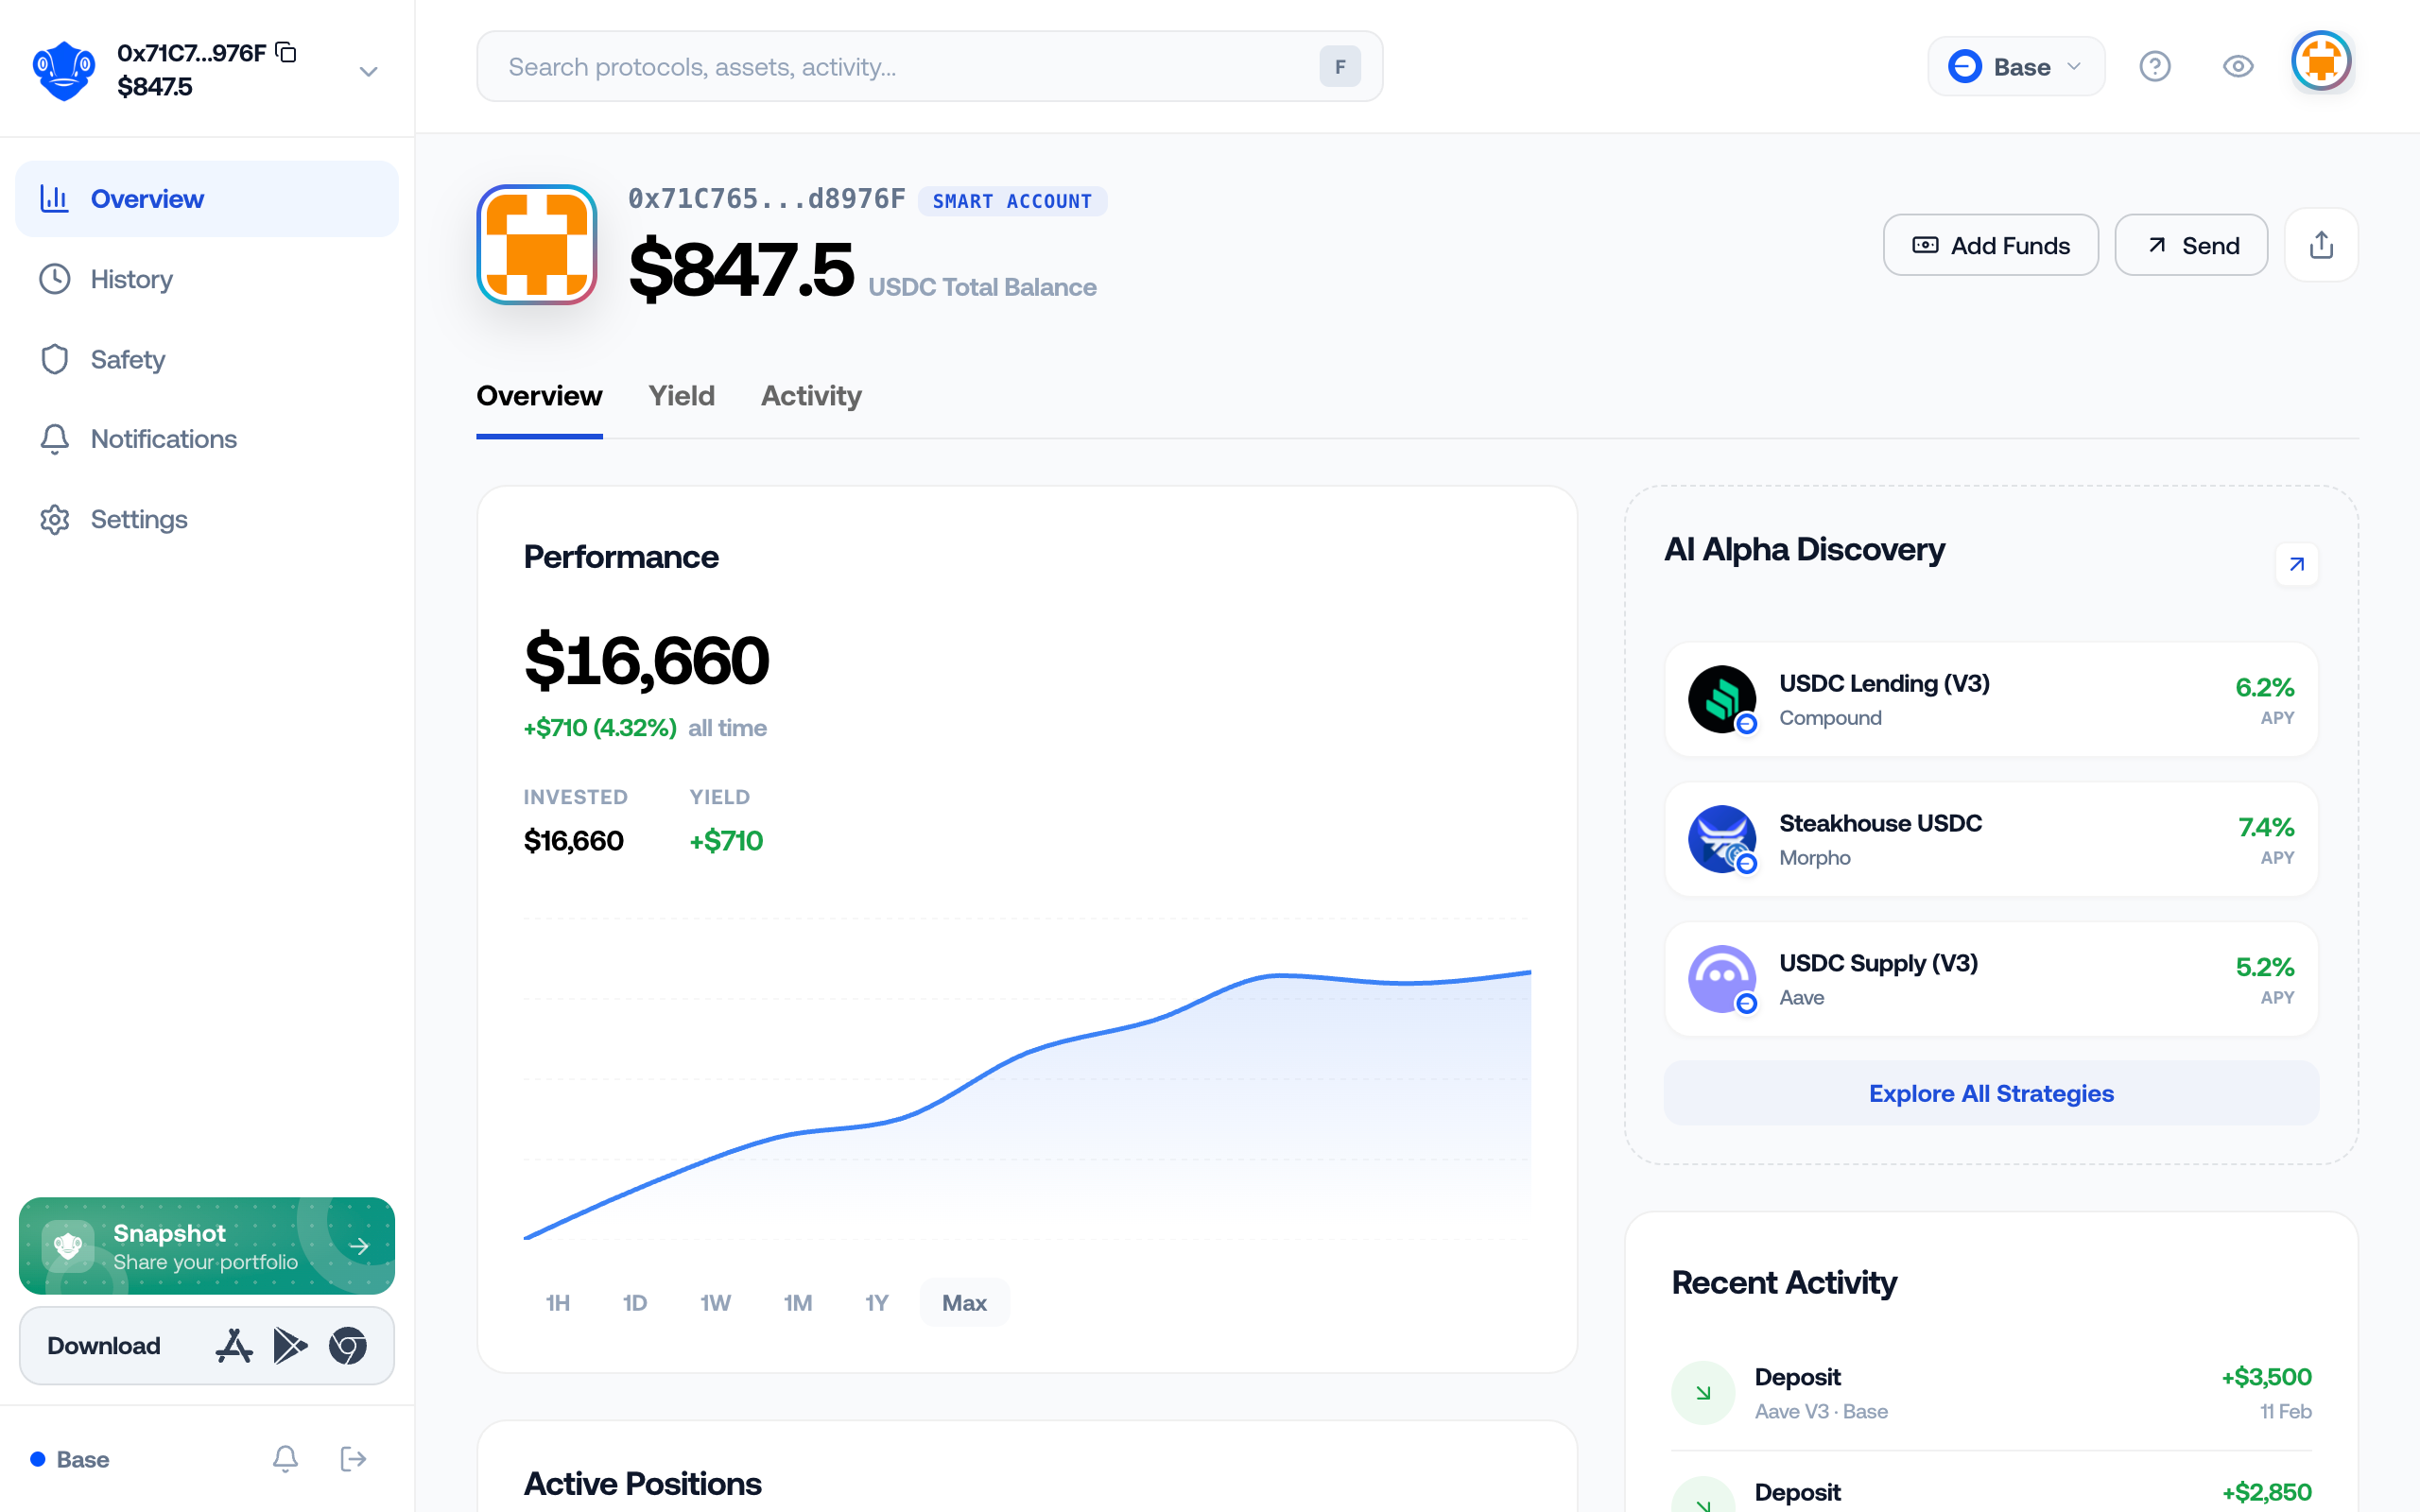Image resolution: width=2420 pixels, height=1512 pixels.
Task: Click the 5.2% APY value
Action: [x=2264, y=968]
